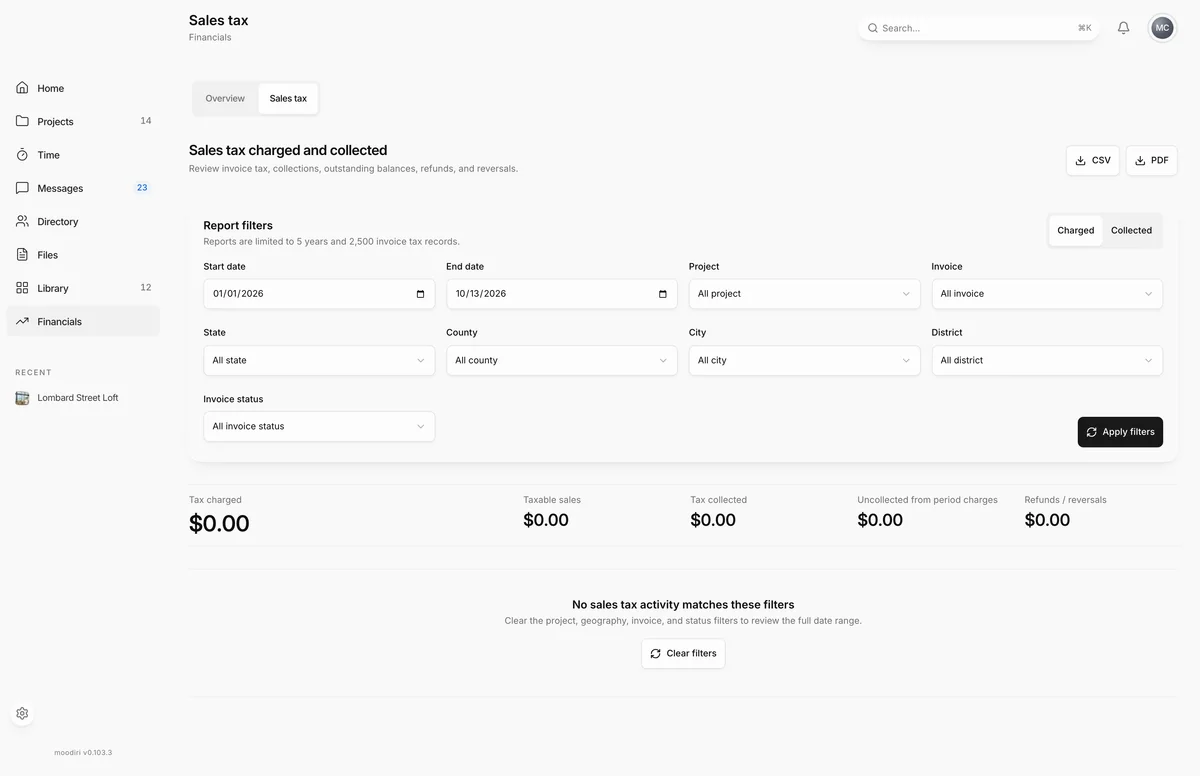
Task: Export report as PDF
Action: (1152, 160)
